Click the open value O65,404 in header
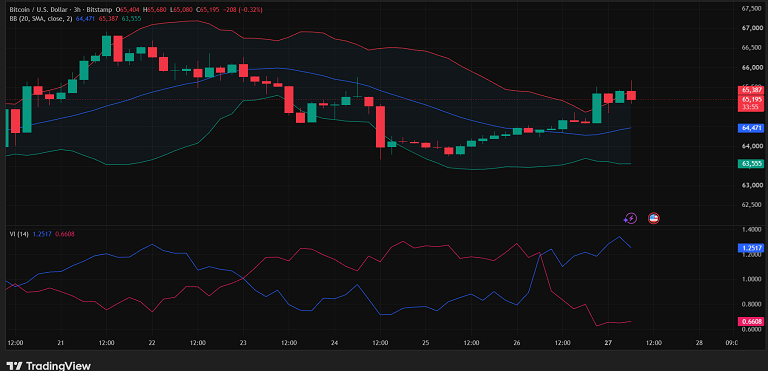Image resolution: width=768 pixels, height=371 pixels. pyautogui.click(x=127, y=9)
